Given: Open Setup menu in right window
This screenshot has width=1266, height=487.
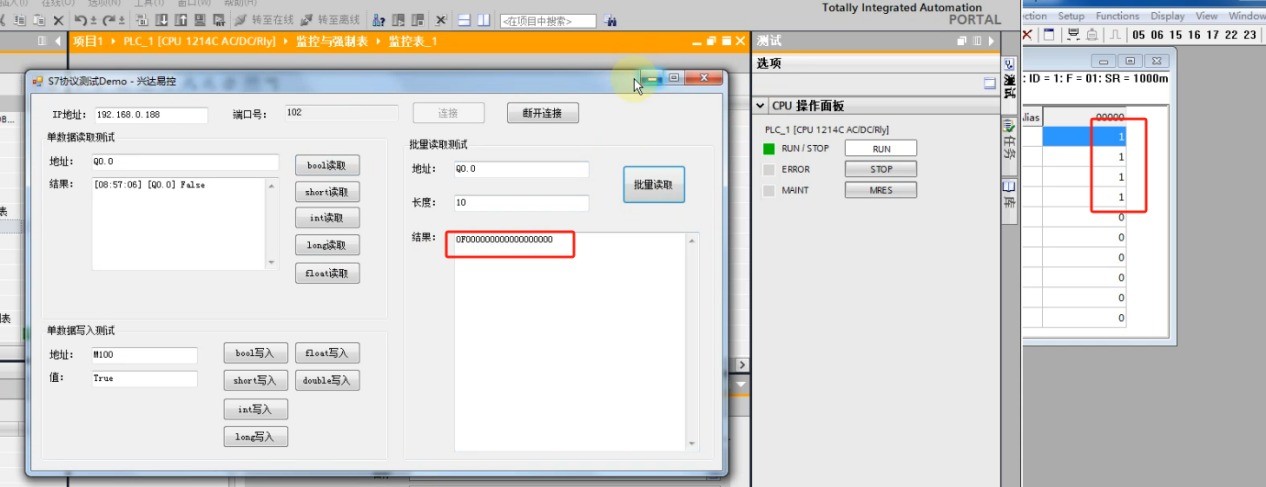Looking at the screenshot, I should (1071, 16).
